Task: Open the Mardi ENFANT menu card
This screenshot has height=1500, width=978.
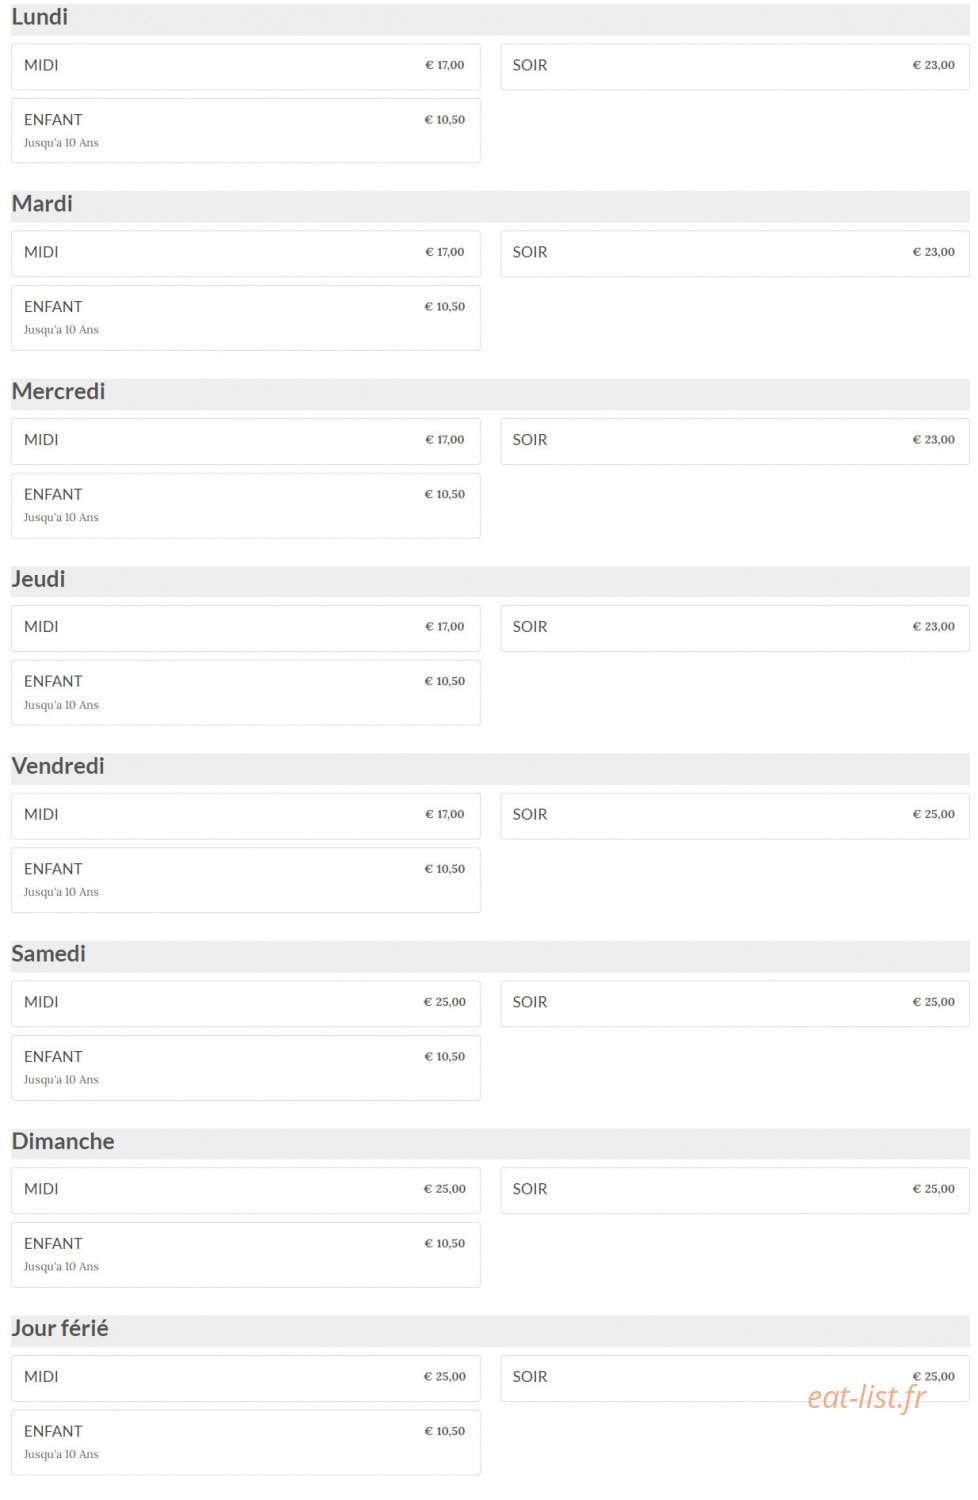Action: (x=245, y=318)
